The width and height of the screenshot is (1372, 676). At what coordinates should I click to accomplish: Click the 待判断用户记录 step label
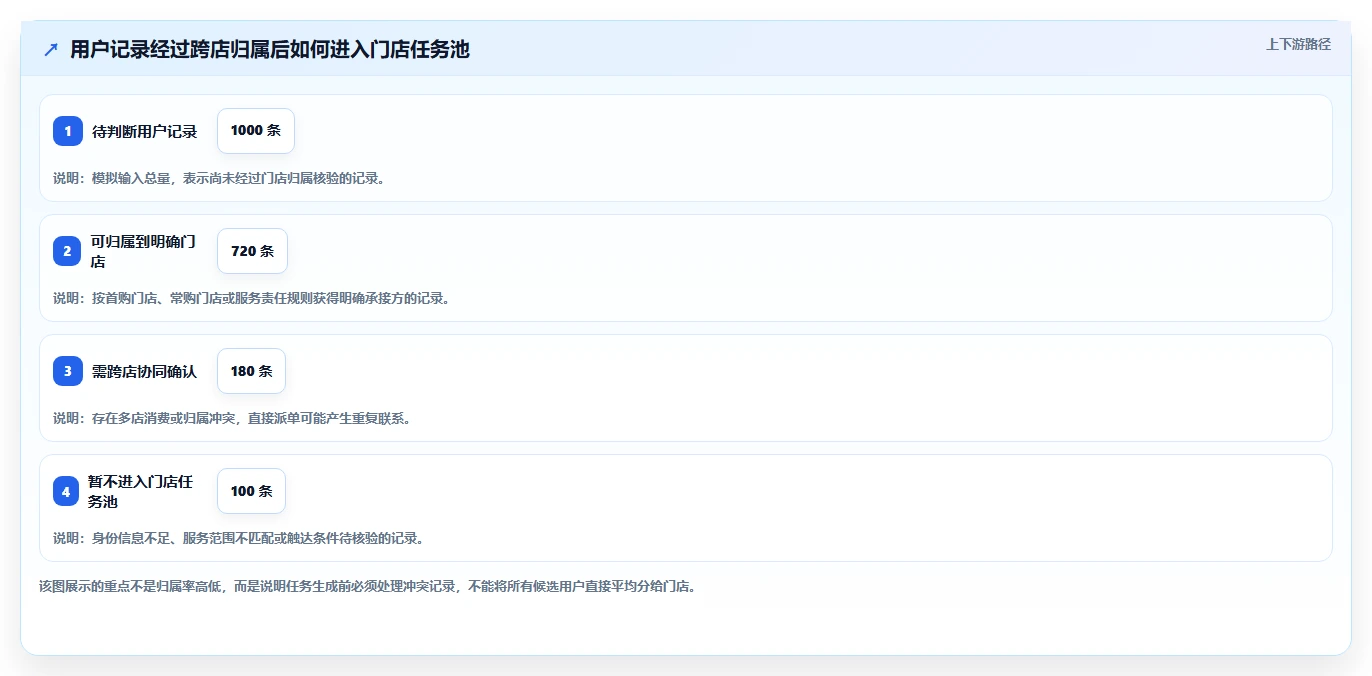pyautogui.click(x=145, y=131)
